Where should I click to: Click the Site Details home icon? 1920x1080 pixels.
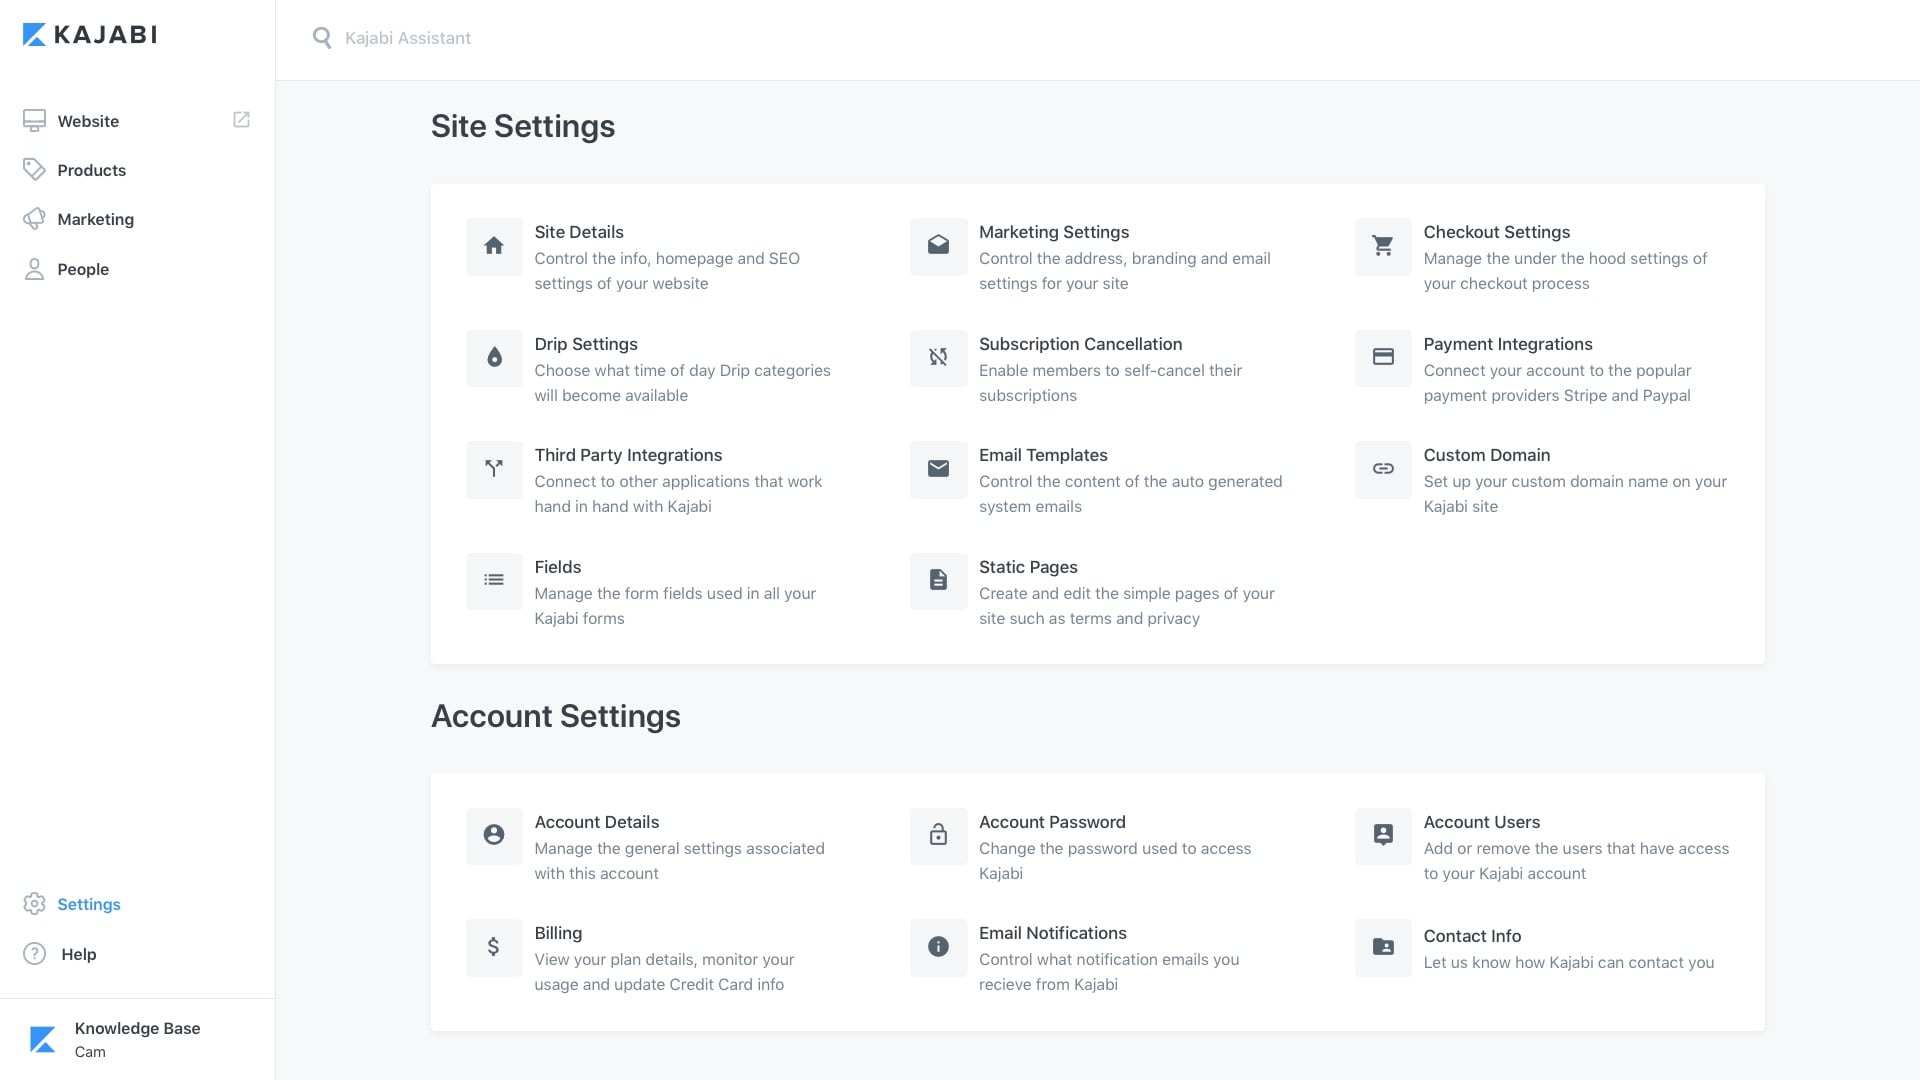tap(494, 246)
